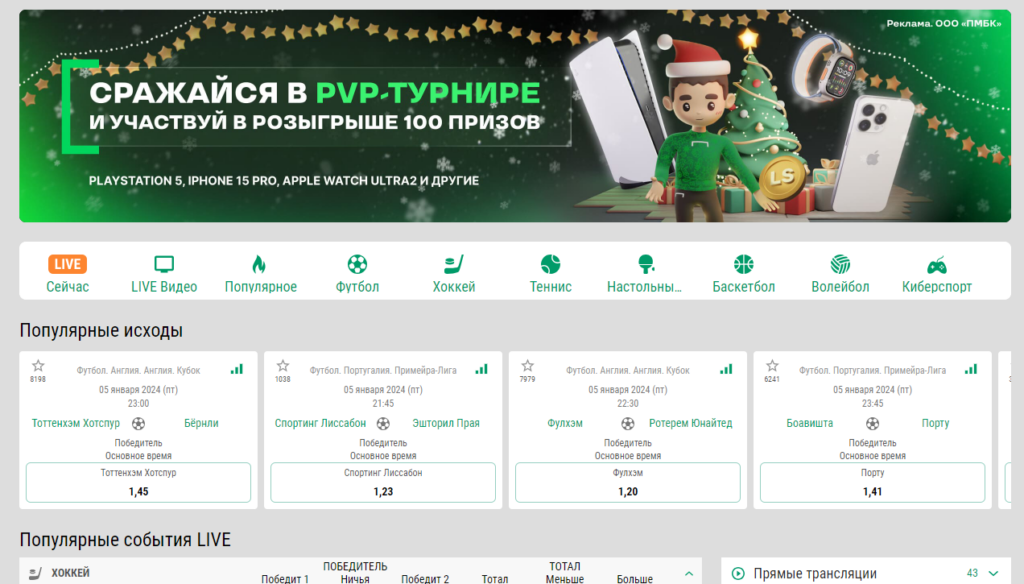
Task: Open Настольный теннис category
Action: tap(645, 273)
